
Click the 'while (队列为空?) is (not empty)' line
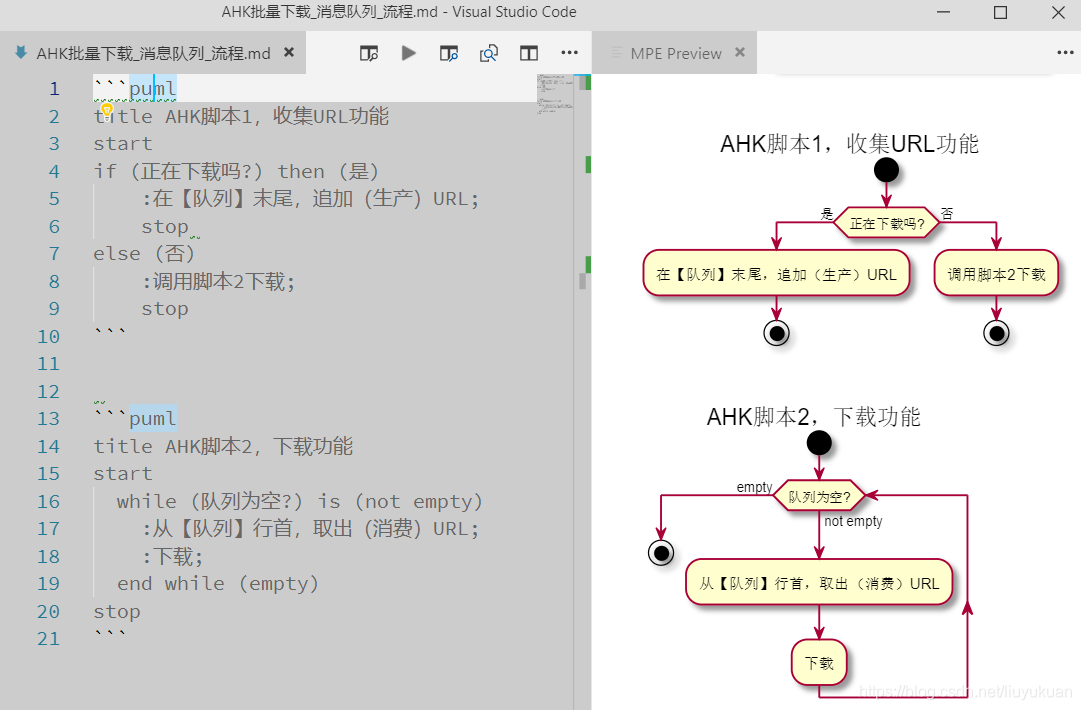(299, 502)
